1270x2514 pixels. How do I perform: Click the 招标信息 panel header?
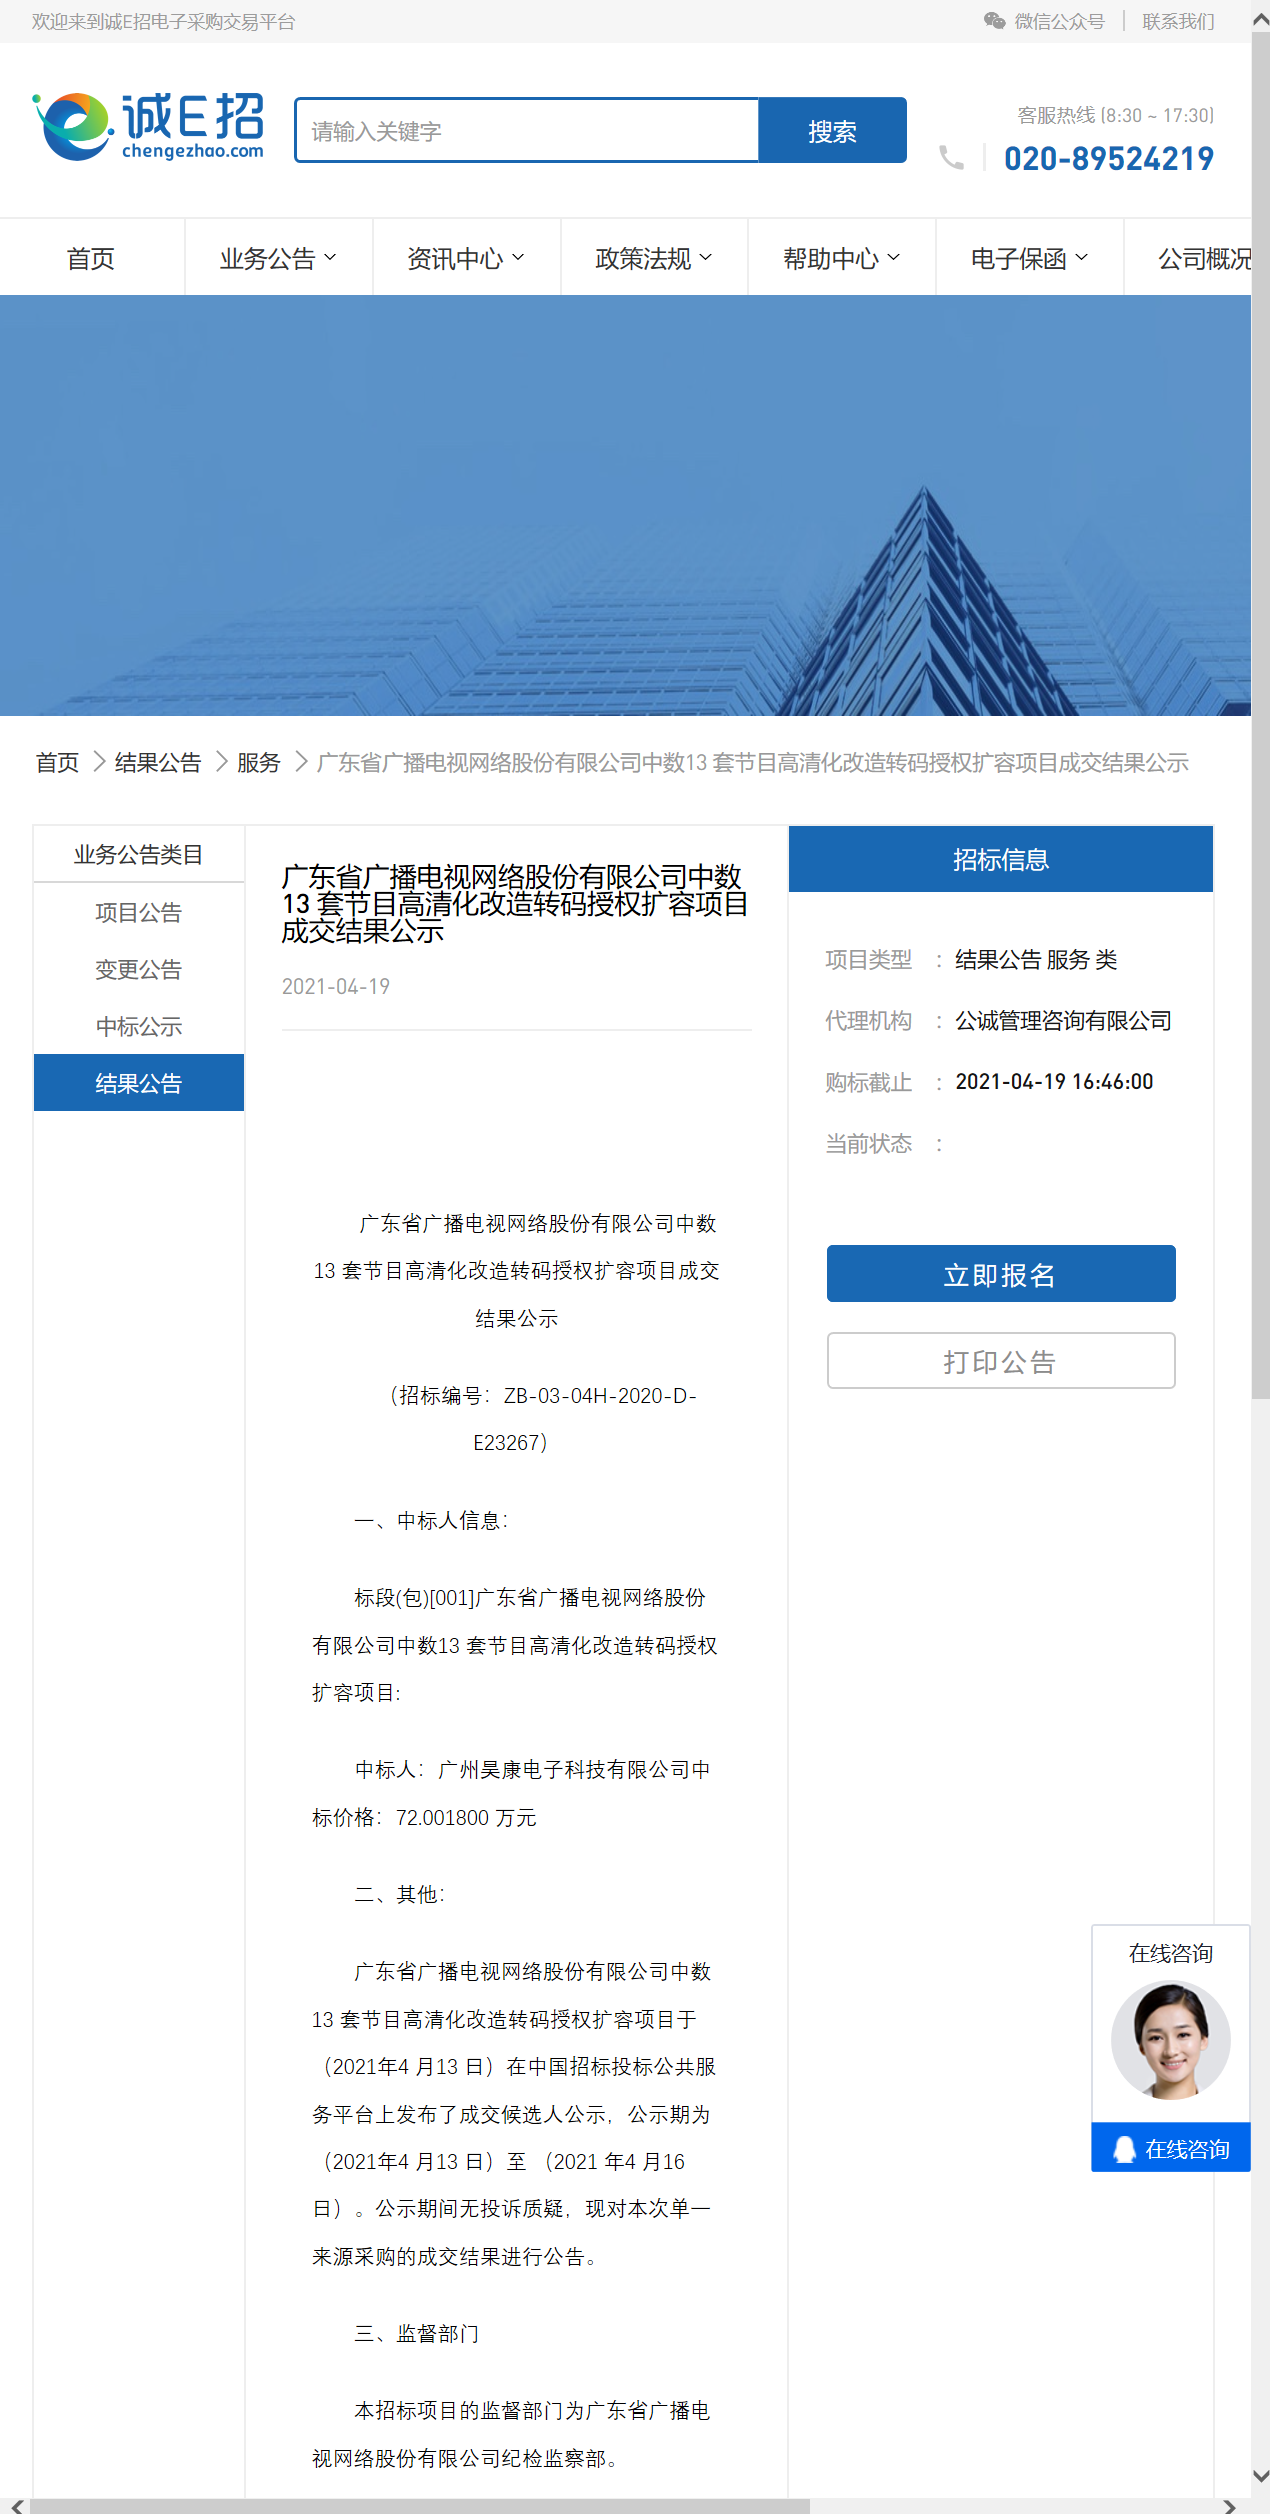point(1001,859)
